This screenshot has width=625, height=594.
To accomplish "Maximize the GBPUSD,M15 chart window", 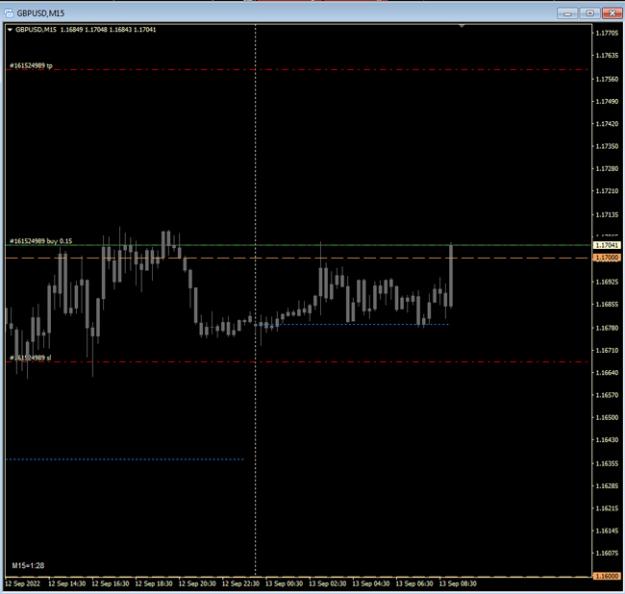I will pyautogui.click(x=590, y=13).
